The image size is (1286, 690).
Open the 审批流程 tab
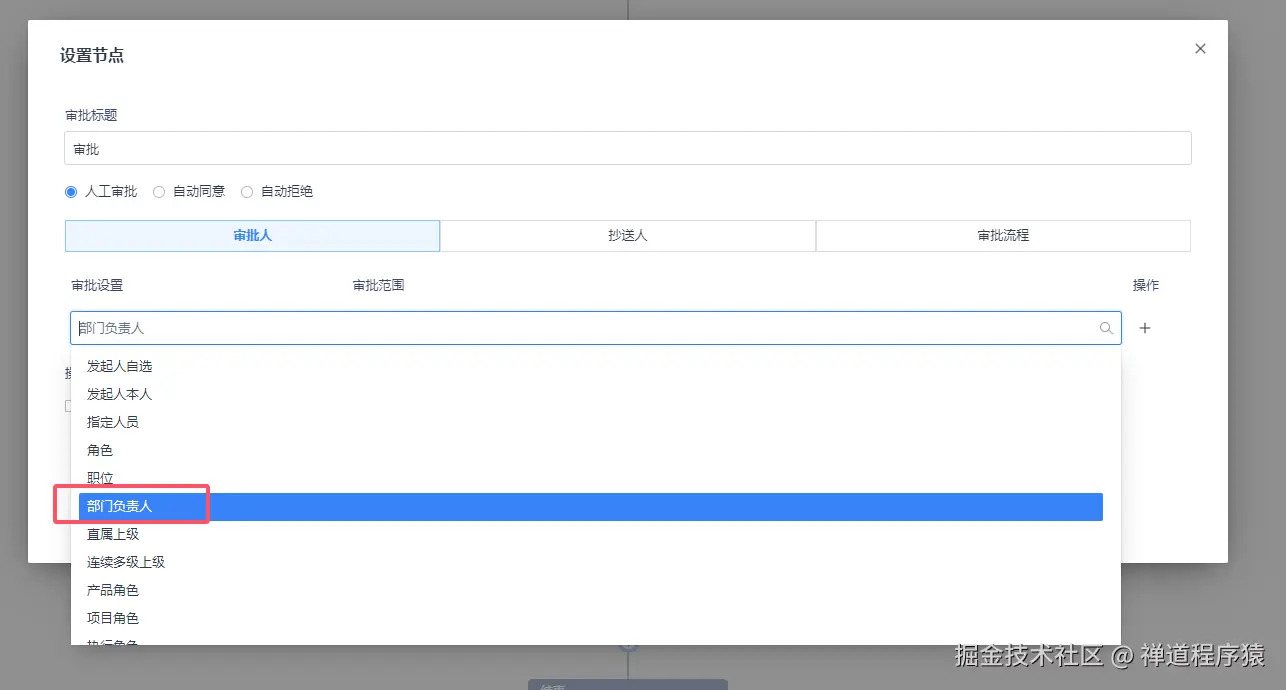(1002, 235)
